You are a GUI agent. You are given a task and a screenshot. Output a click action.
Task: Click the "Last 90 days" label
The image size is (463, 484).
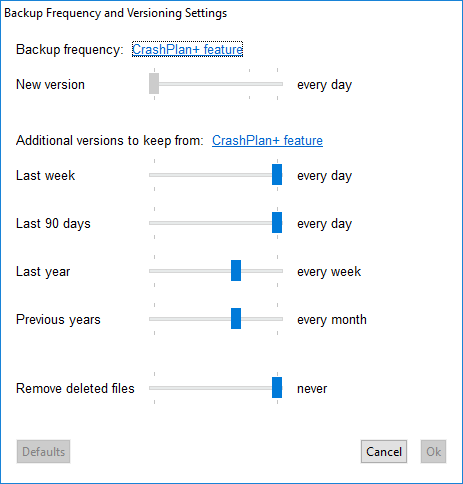click(x=53, y=224)
